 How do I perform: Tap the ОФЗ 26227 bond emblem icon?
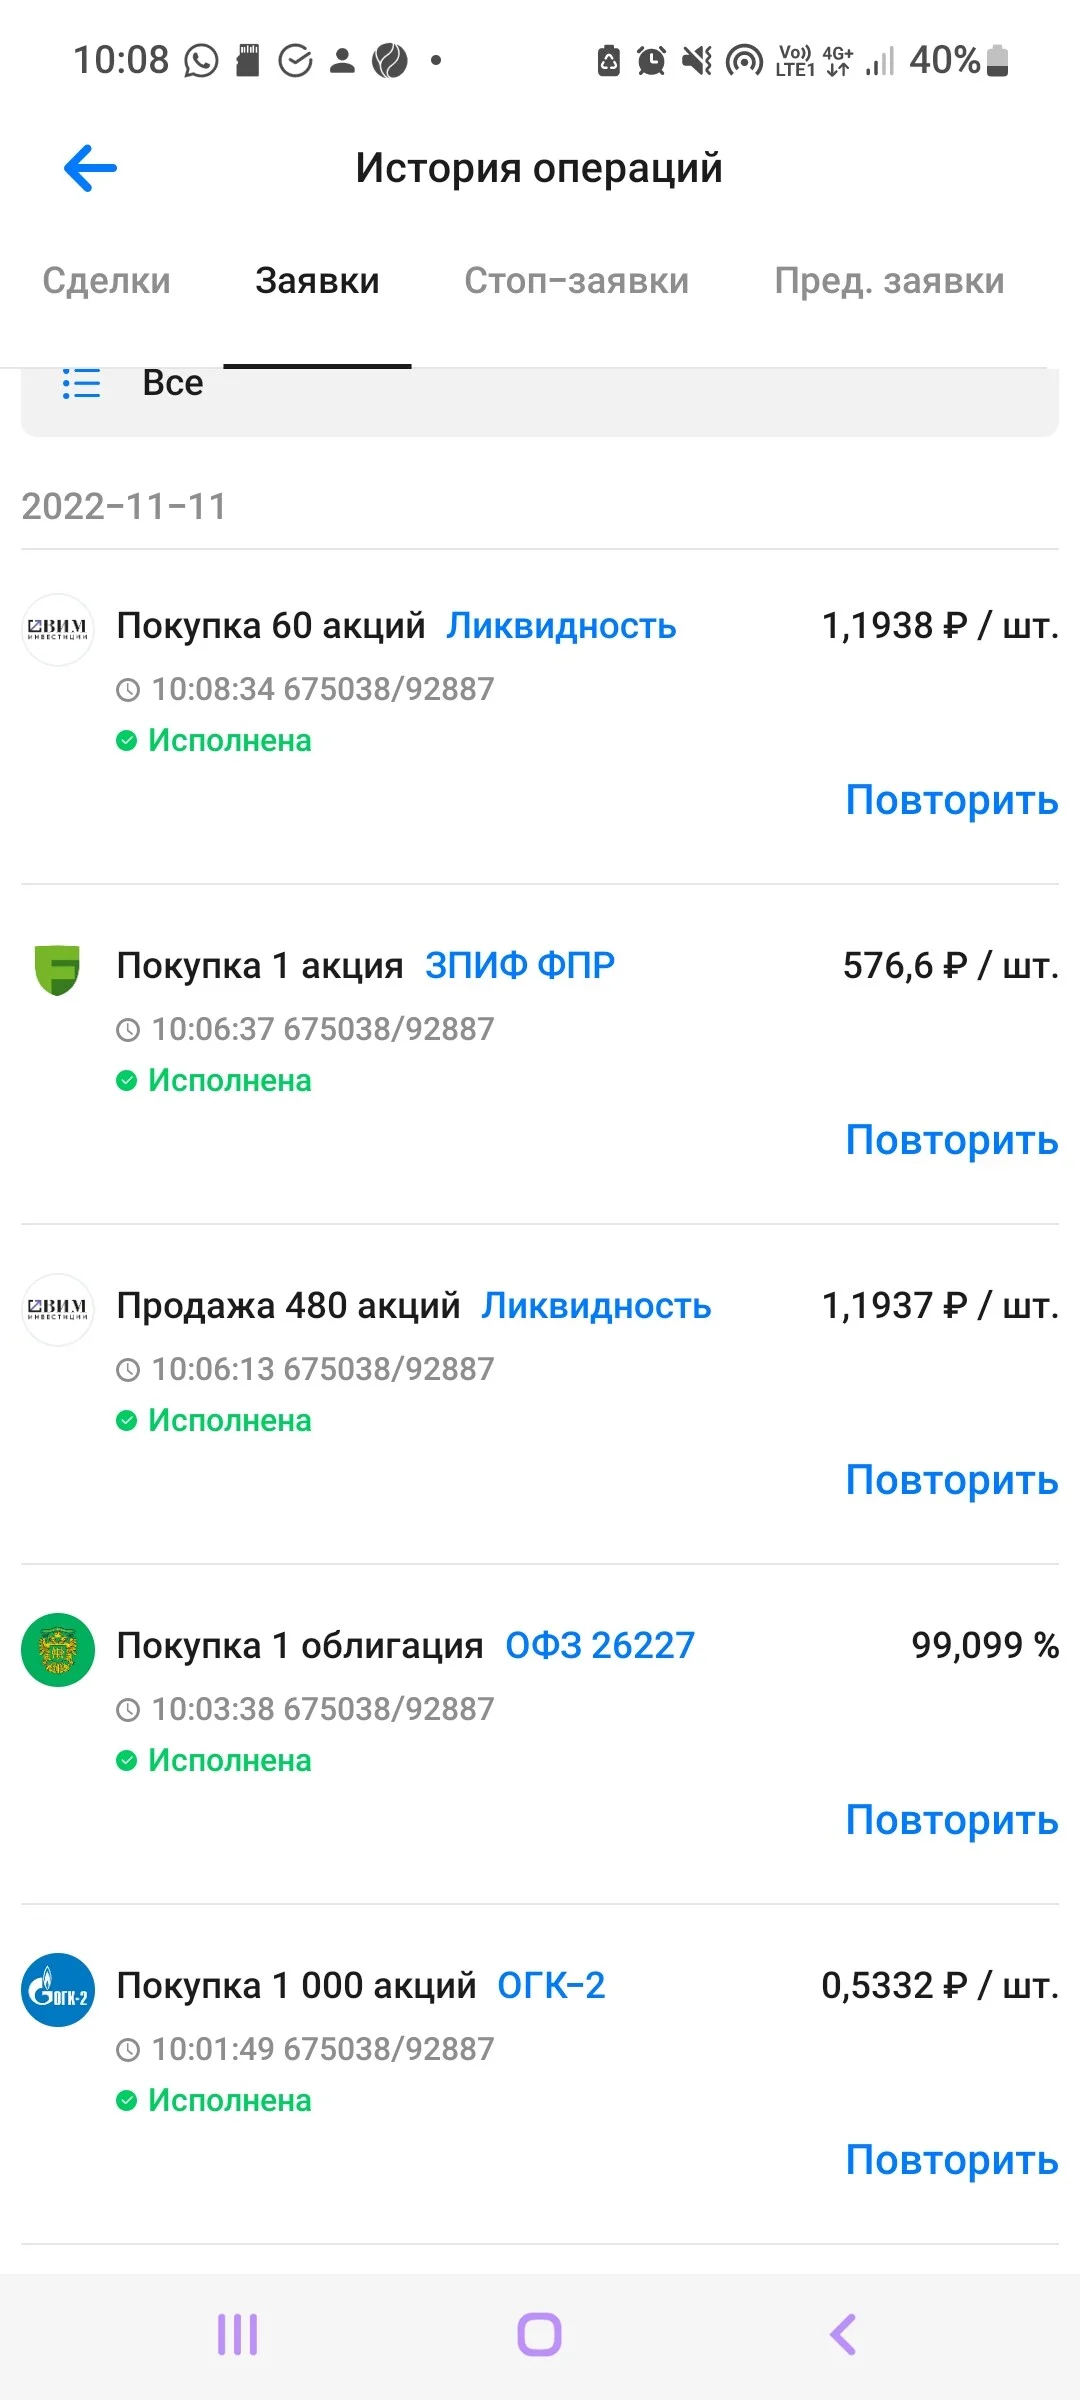pos(58,1650)
